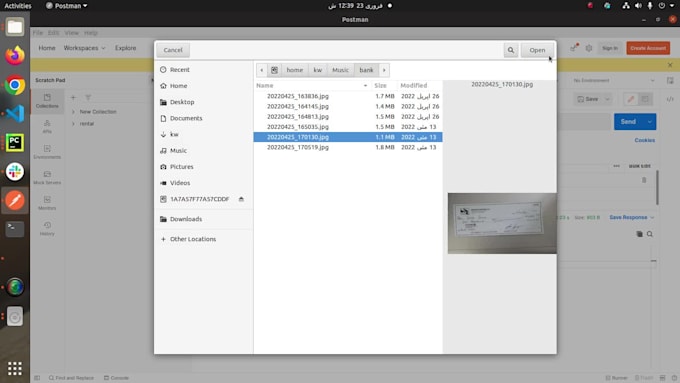The height and width of the screenshot is (383, 680).
Task: Navigate forward in the path bar
Action: click(384, 70)
